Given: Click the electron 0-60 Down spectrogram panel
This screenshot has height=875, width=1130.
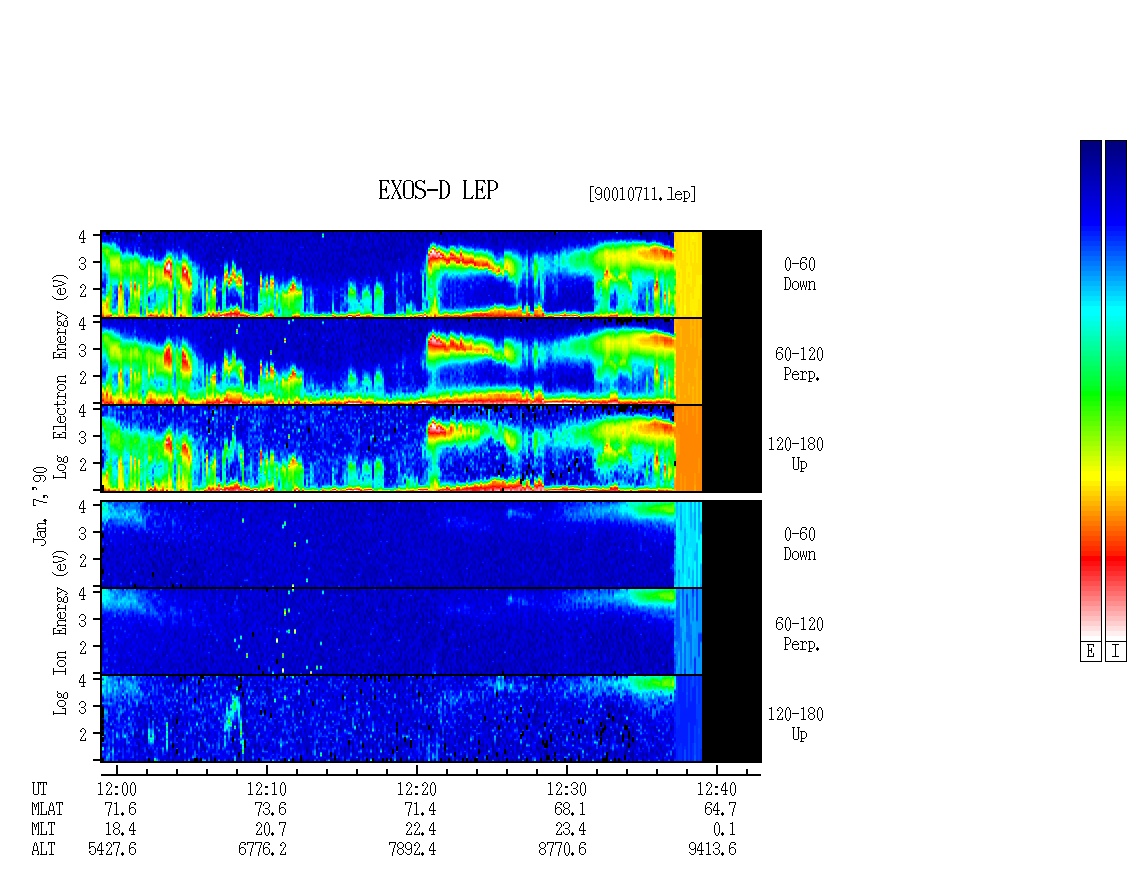Looking at the screenshot, I should [x=431, y=274].
